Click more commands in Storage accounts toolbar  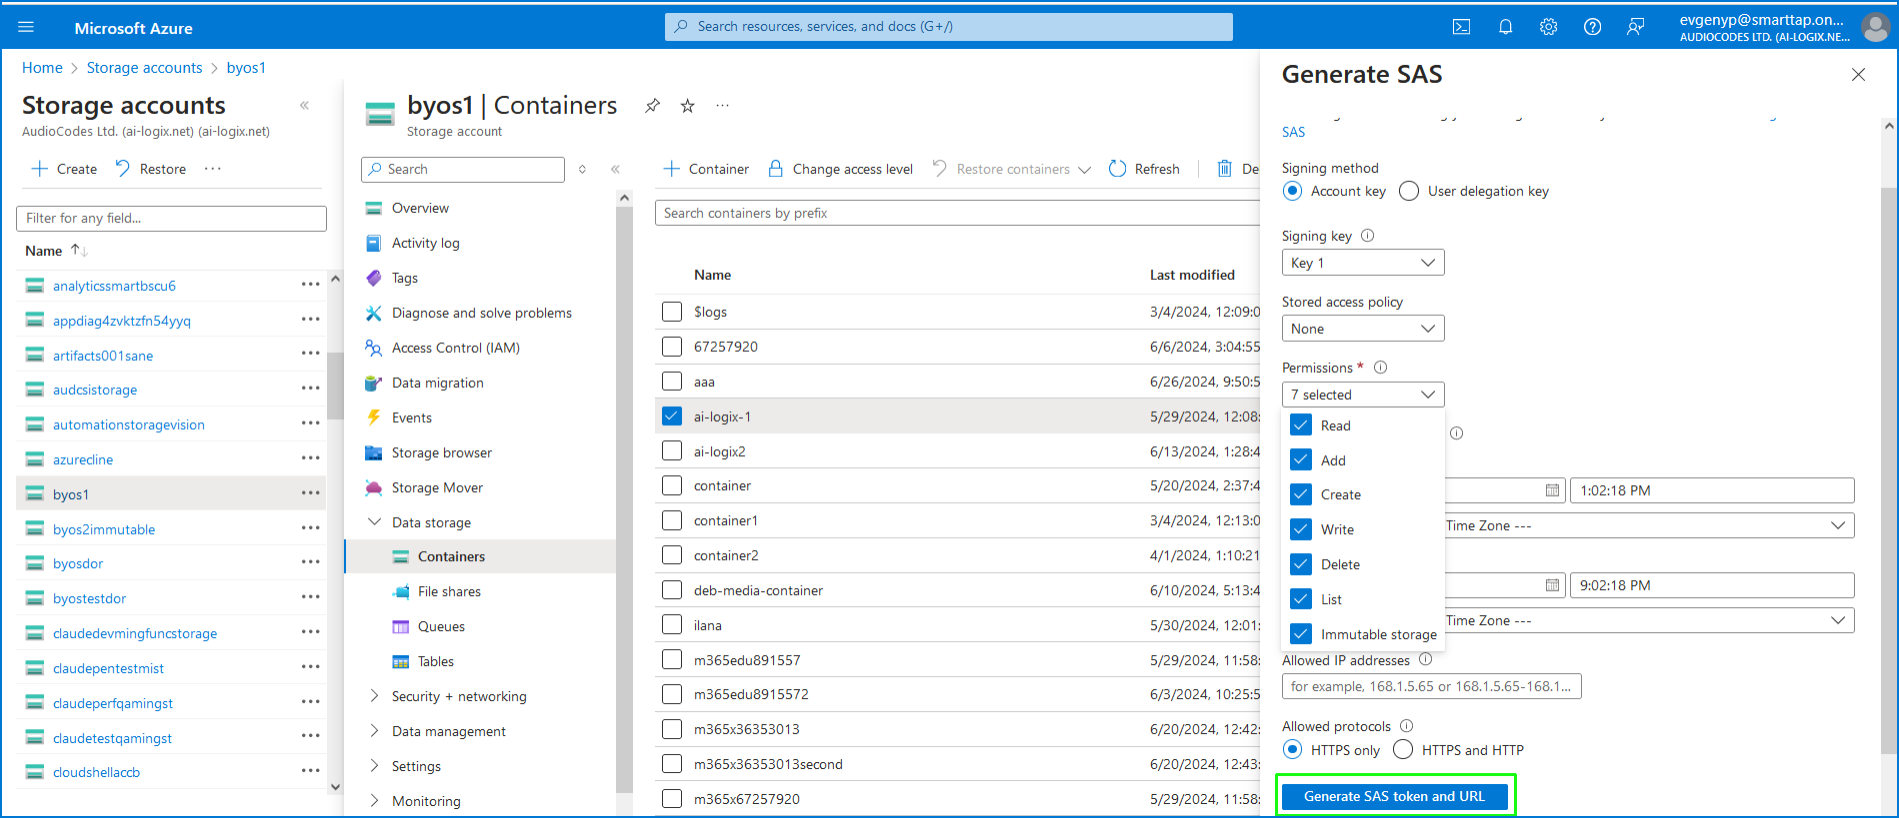tap(212, 169)
